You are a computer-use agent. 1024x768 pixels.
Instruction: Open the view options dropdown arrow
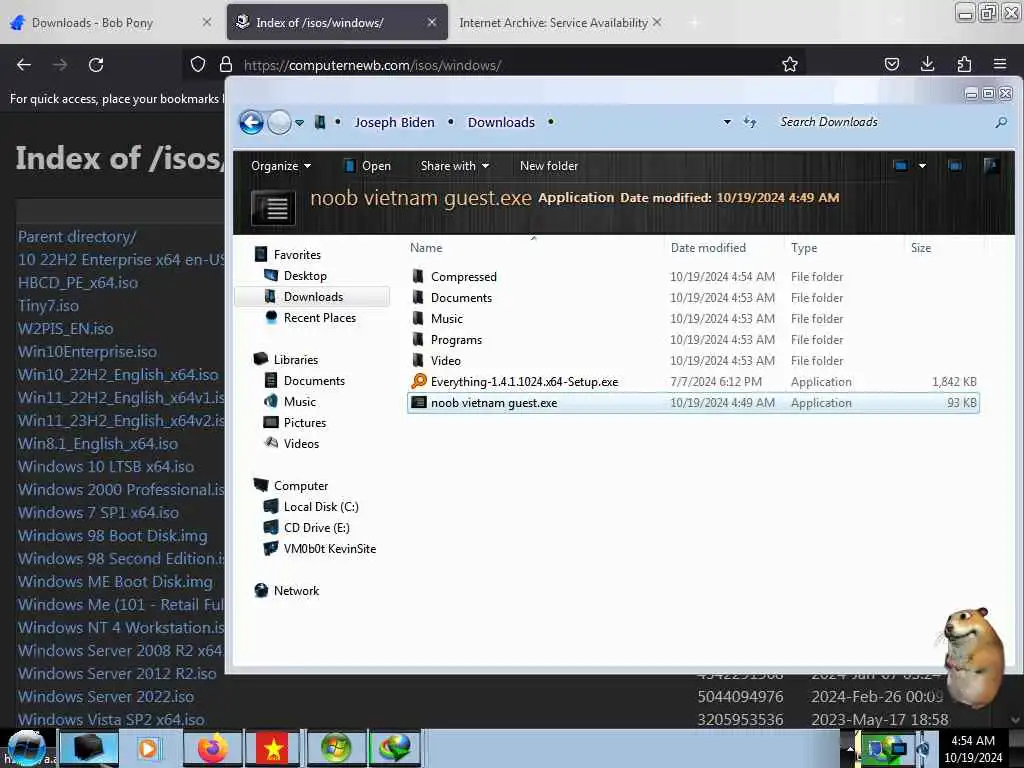coord(922,166)
